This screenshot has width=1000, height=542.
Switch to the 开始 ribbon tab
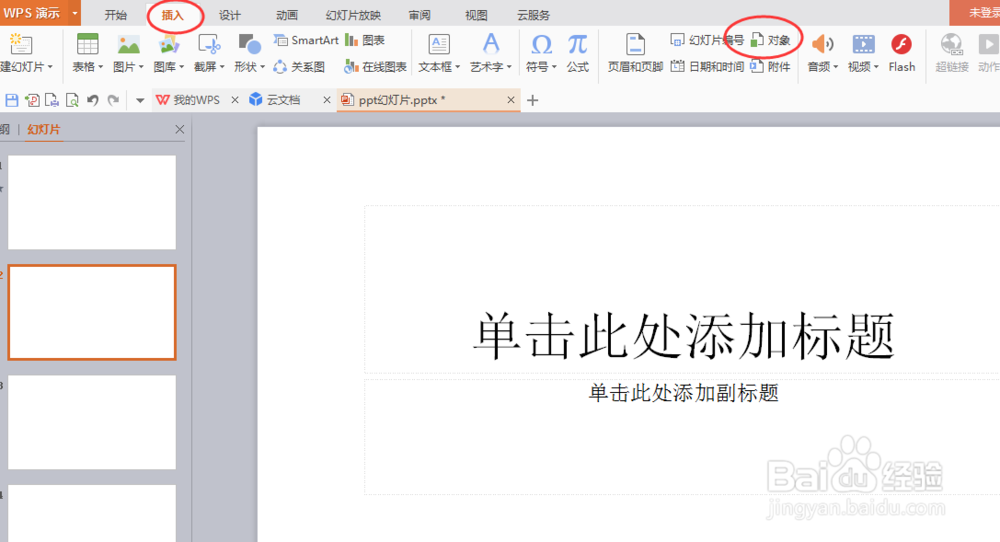[115, 15]
